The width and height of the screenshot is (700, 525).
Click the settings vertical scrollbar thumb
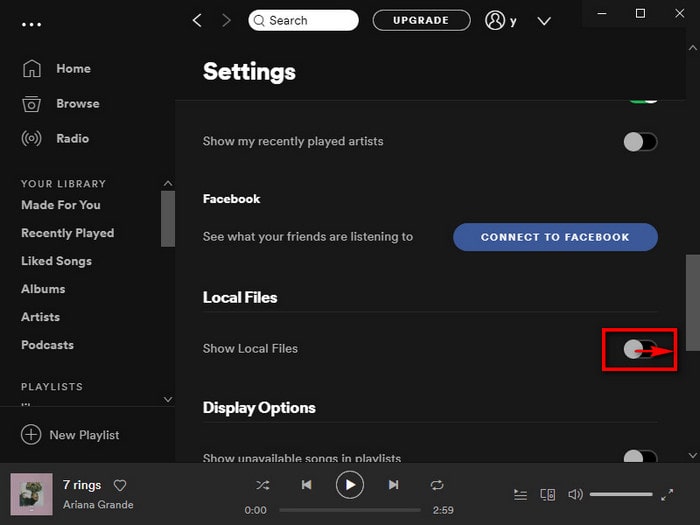pos(693,303)
